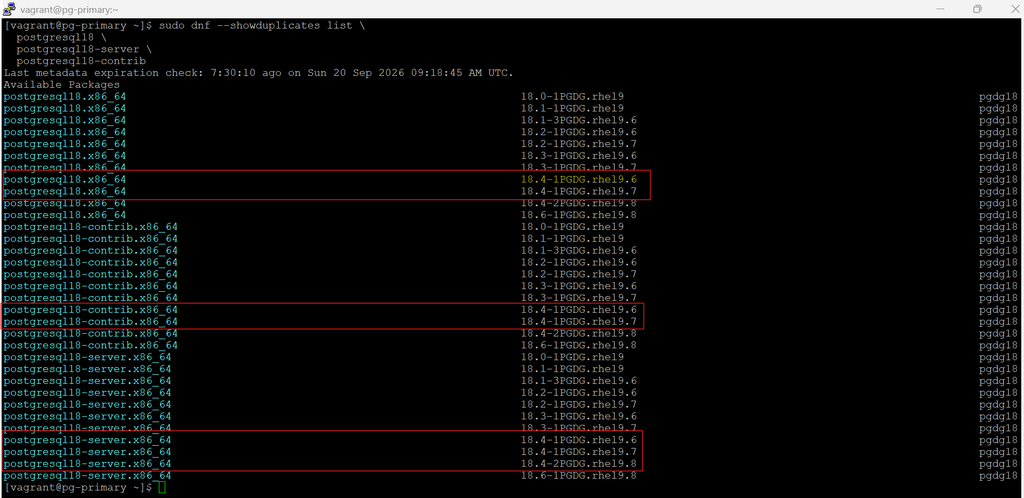The height and width of the screenshot is (498, 1024).
Task: Click pgdg18 repo on postgresql18 18.0 row
Action: tap(999, 97)
